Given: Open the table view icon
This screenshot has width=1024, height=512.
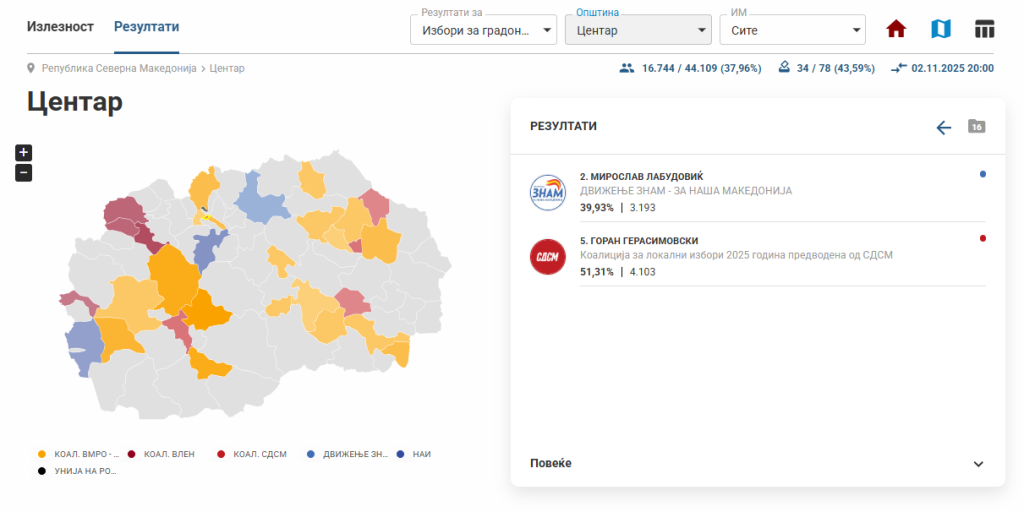Looking at the screenshot, I should (x=984, y=29).
